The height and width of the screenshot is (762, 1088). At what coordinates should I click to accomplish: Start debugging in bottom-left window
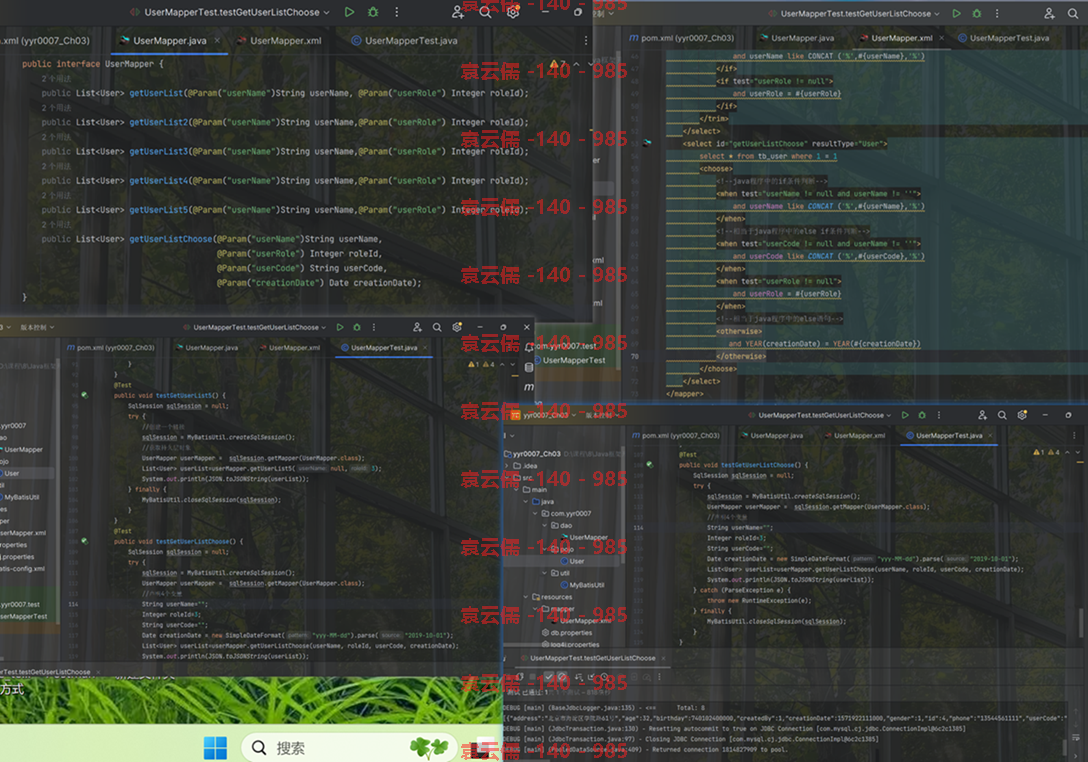357,327
